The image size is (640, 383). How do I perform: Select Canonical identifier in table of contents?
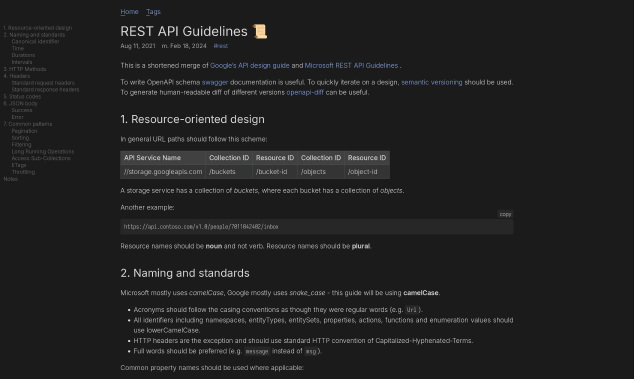coord(36,42)
